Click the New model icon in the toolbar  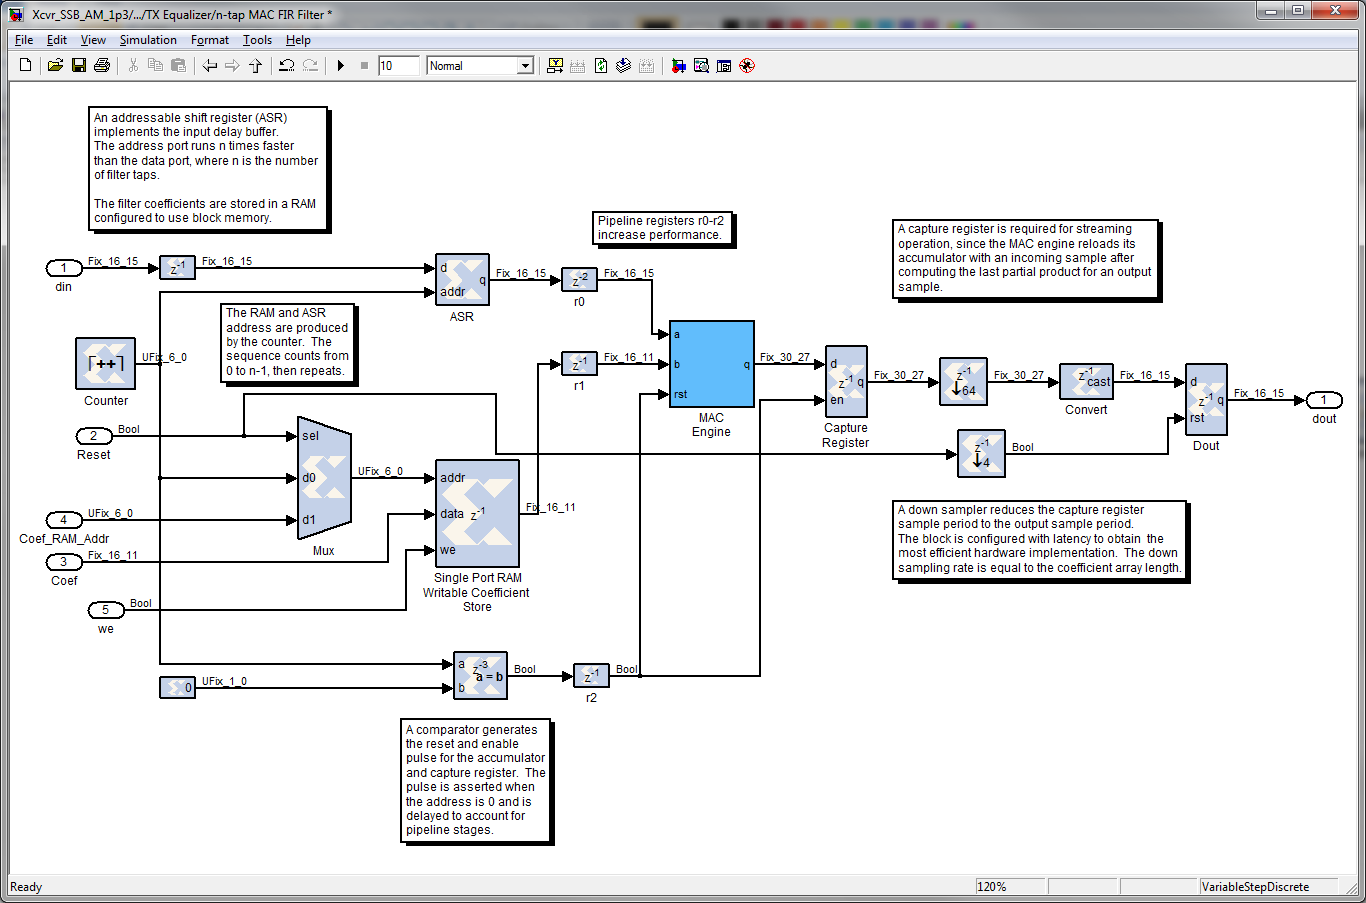point(26,66)
